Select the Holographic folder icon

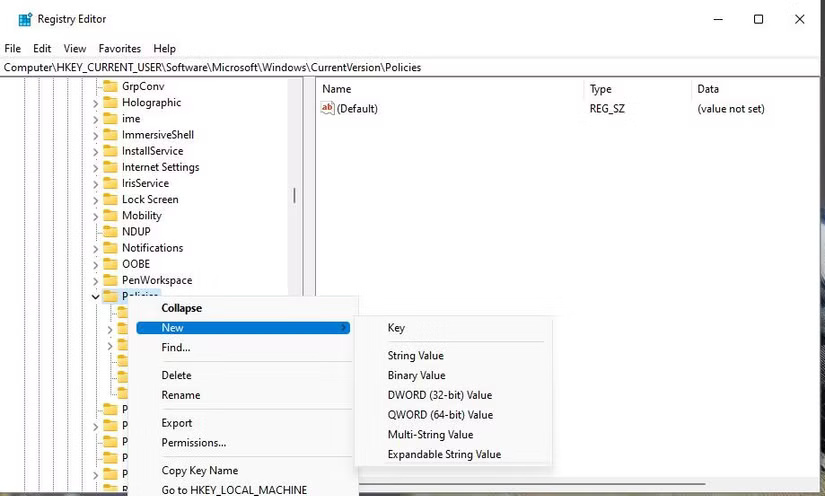tap(110, 103)
